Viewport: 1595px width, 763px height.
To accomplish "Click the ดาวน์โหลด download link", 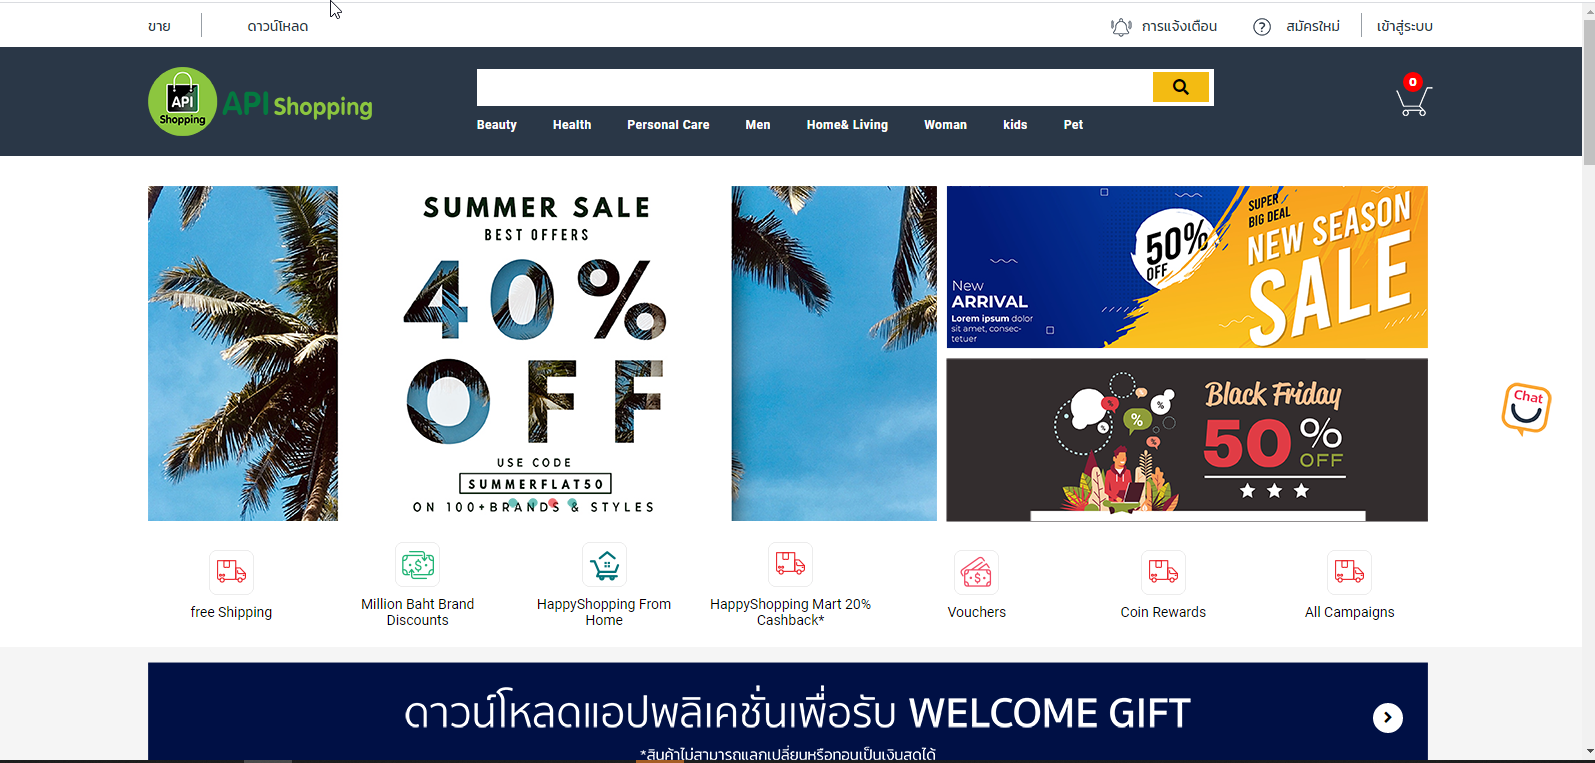I will tap(278, 27).
